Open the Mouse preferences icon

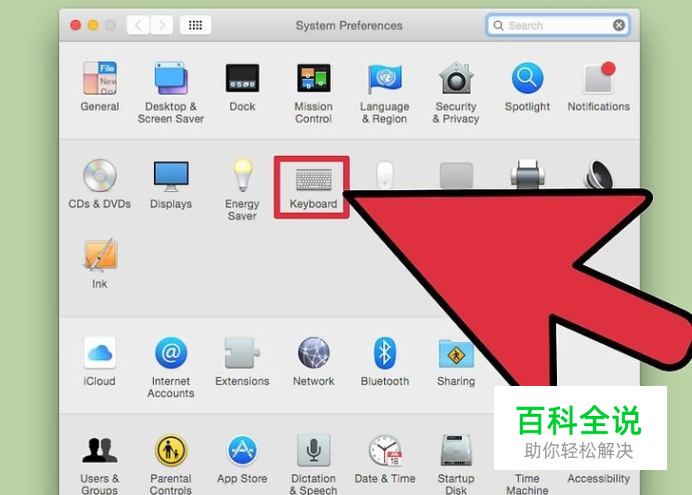pyautogui.click(x=384, y=175)
